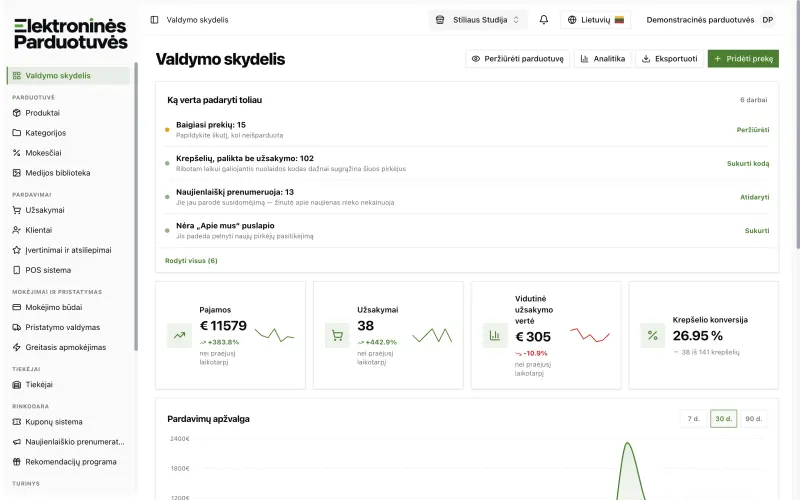Click the Produktai box icon
This screenshot has width=800, height=500.
pos(17,113)
